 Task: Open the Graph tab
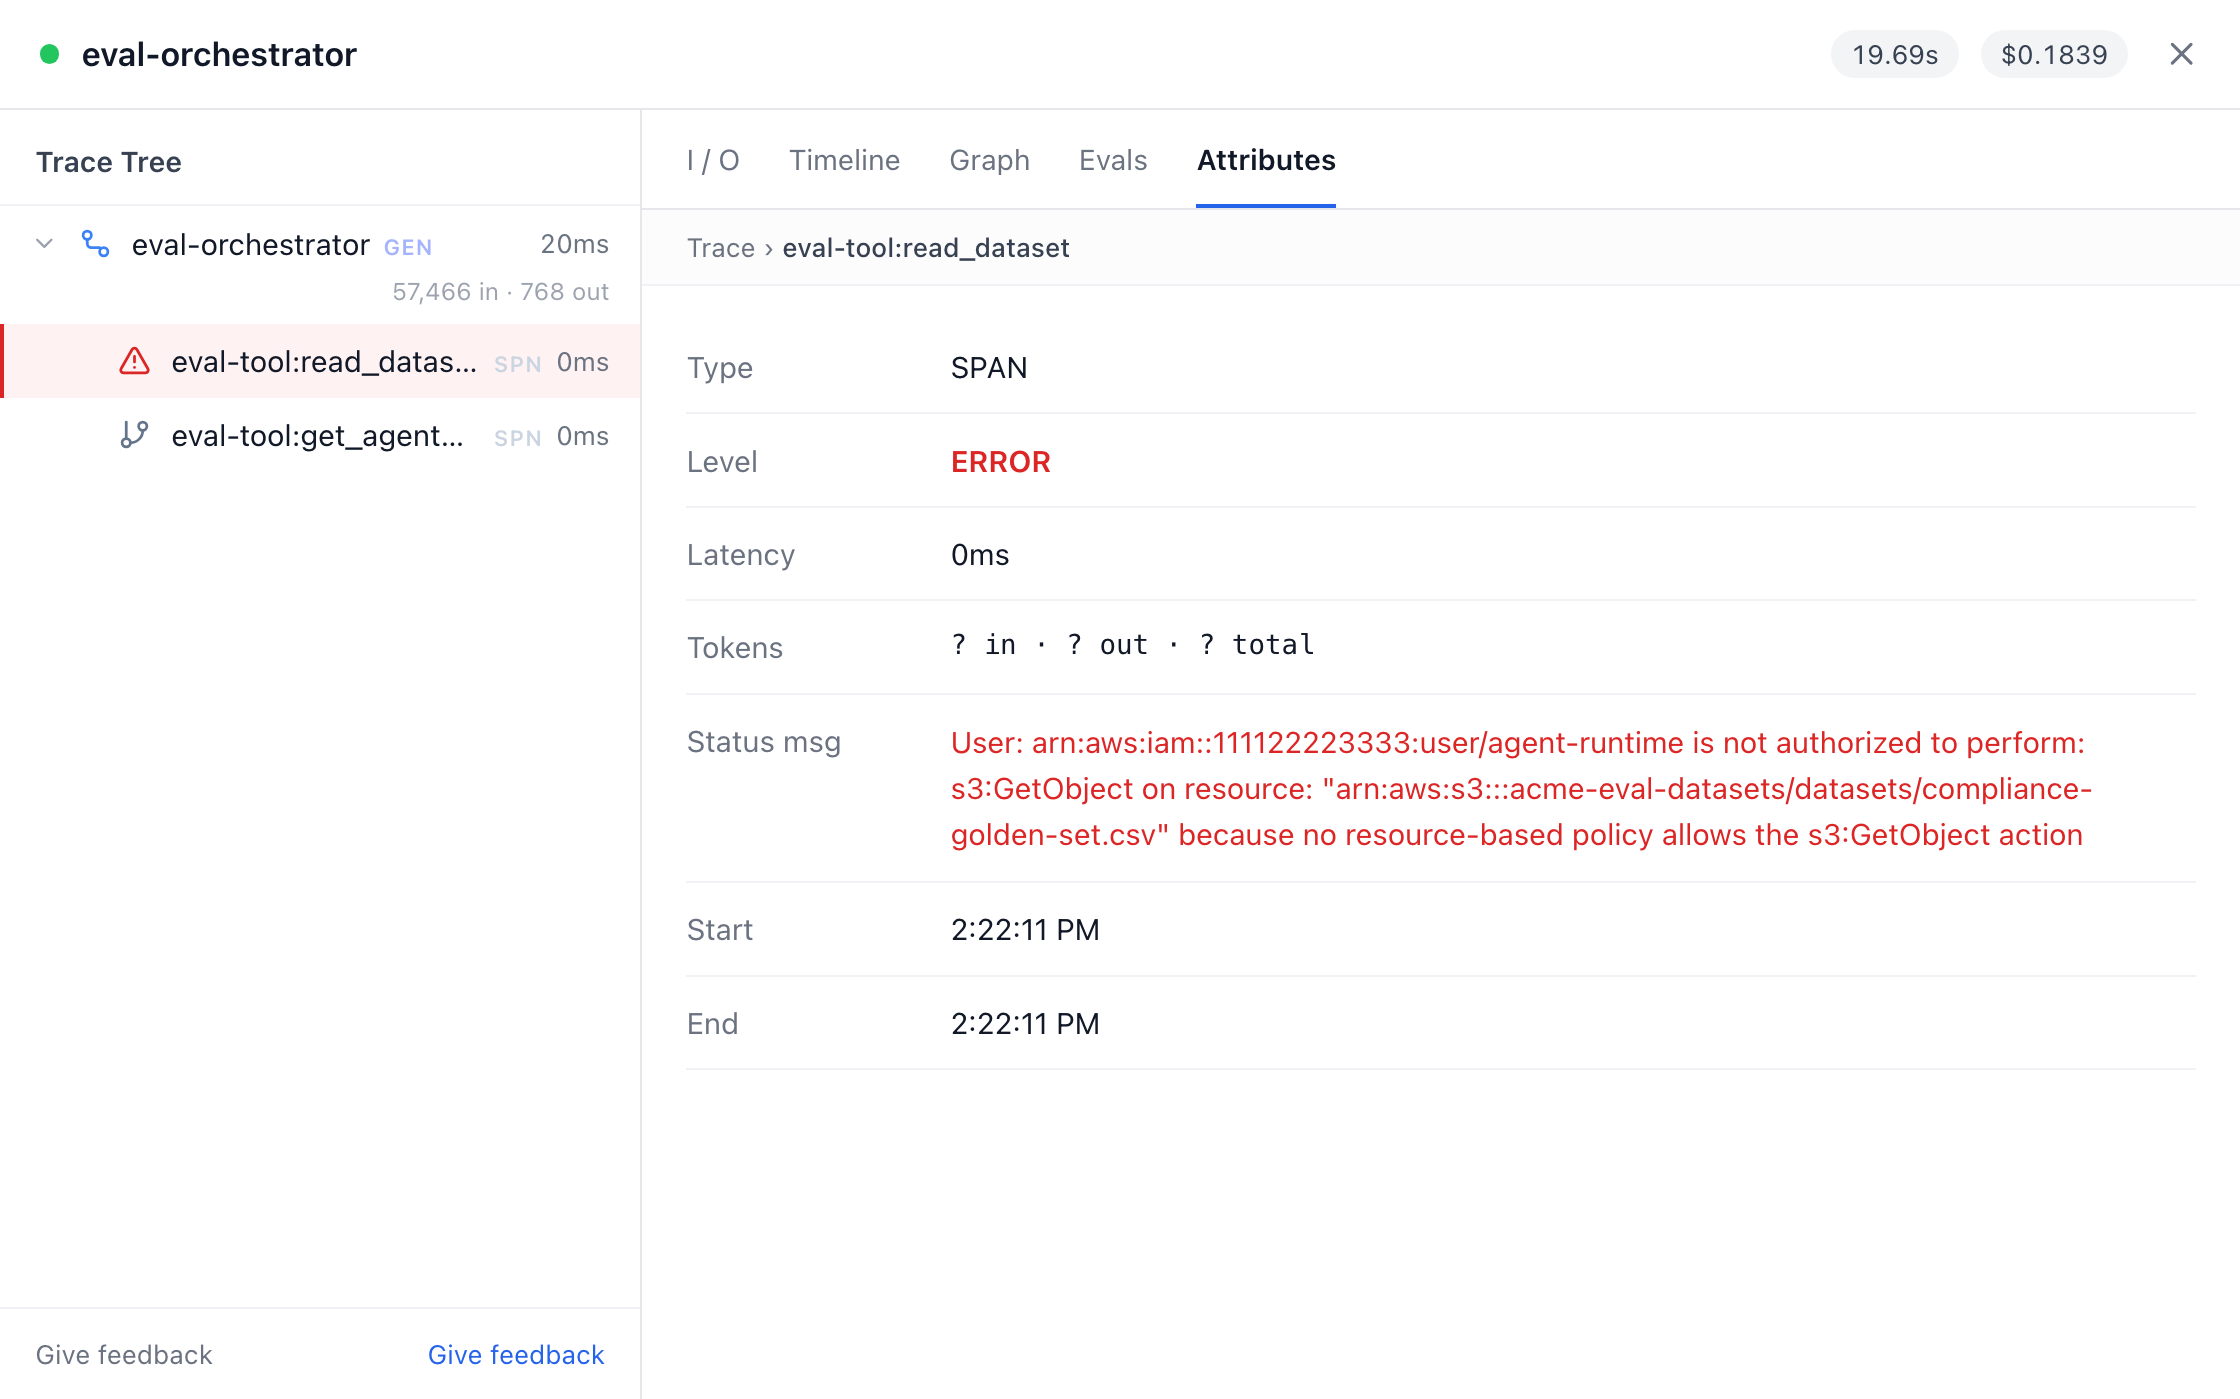pyautogui.click(x=989, y=160)
